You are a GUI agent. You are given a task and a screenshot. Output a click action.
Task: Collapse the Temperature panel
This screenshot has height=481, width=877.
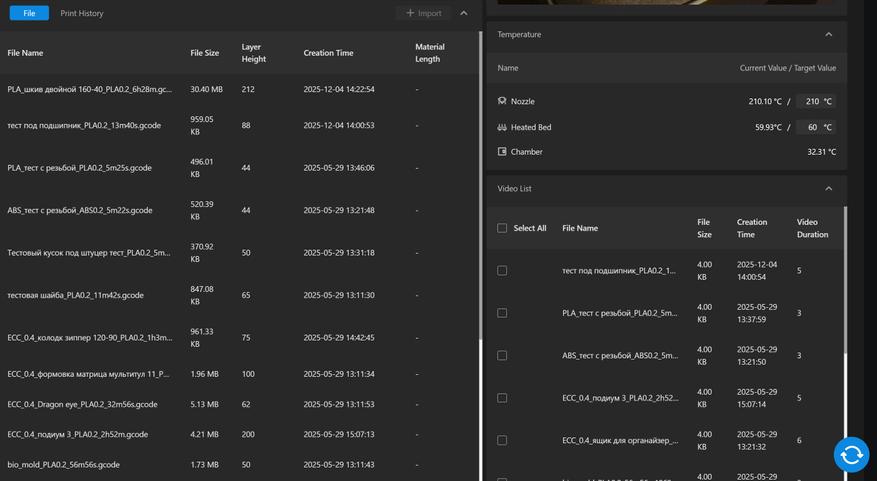coord(828,34)
